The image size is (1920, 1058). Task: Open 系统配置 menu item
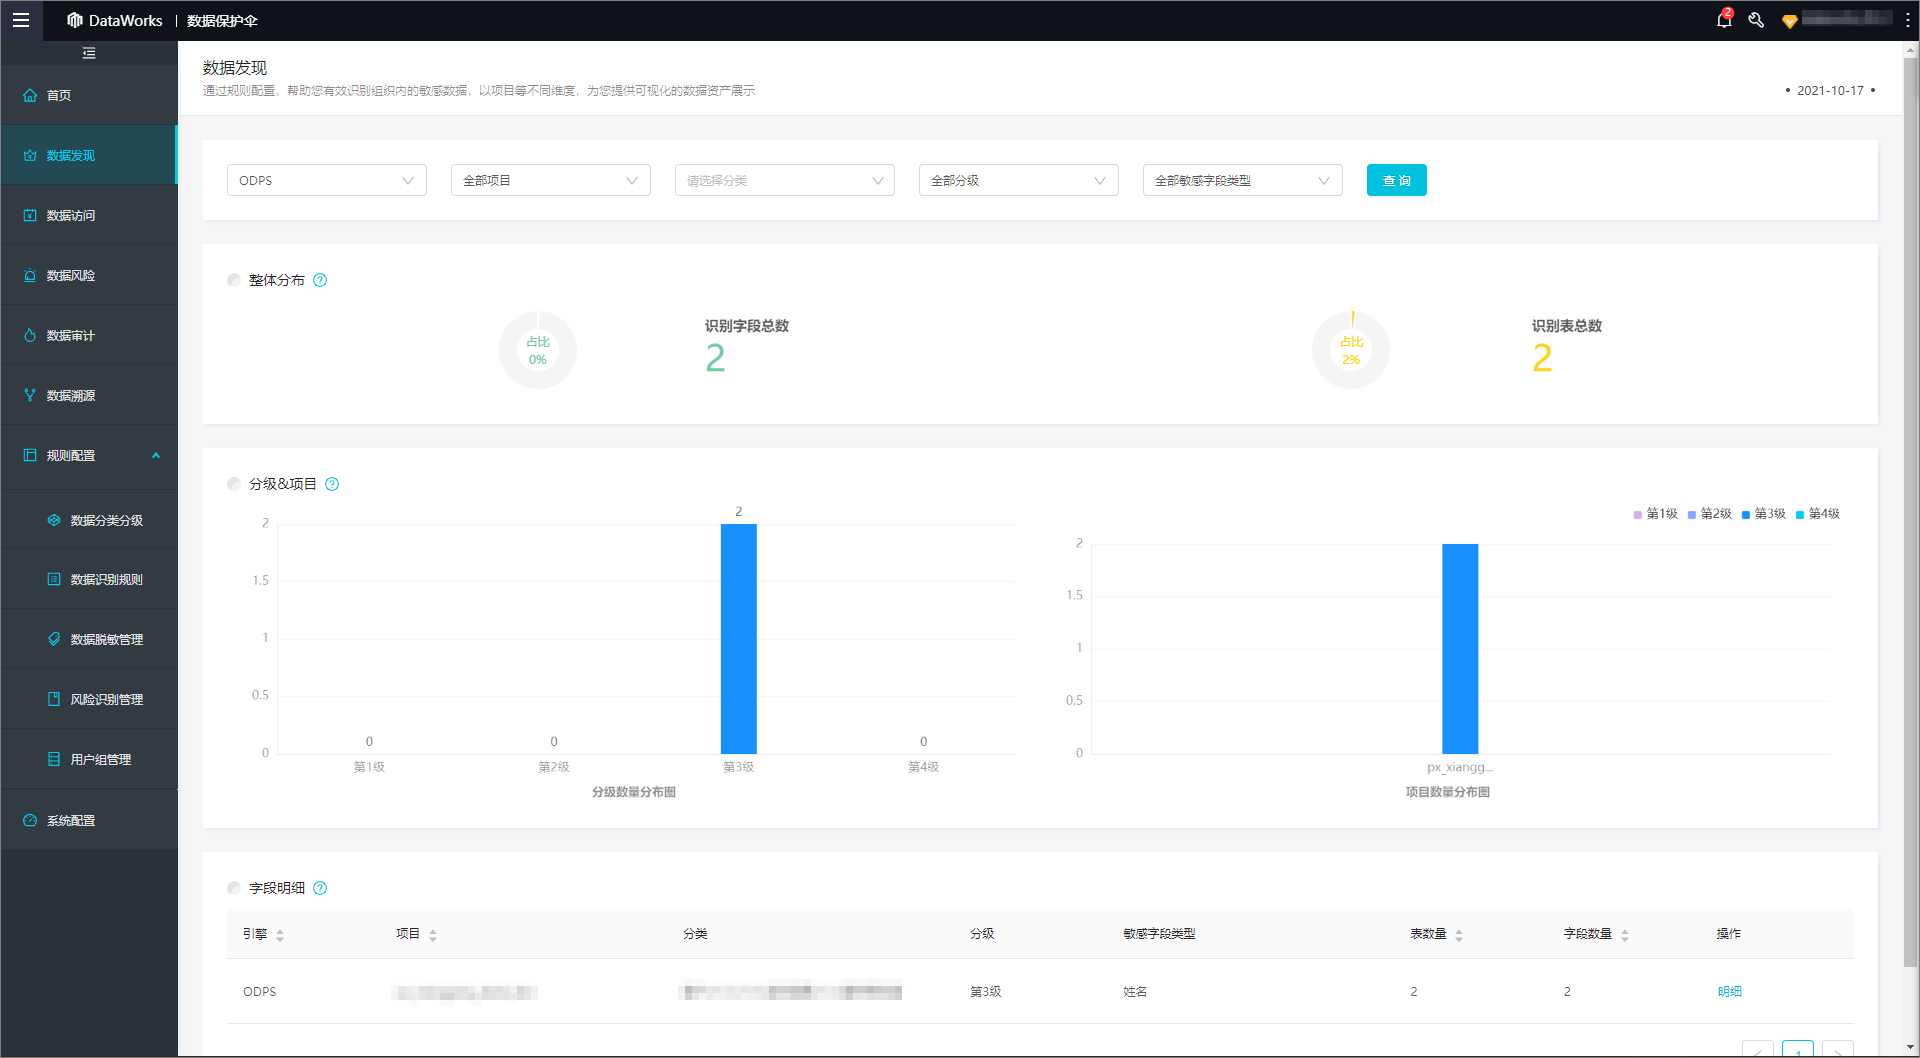[89, 820]
